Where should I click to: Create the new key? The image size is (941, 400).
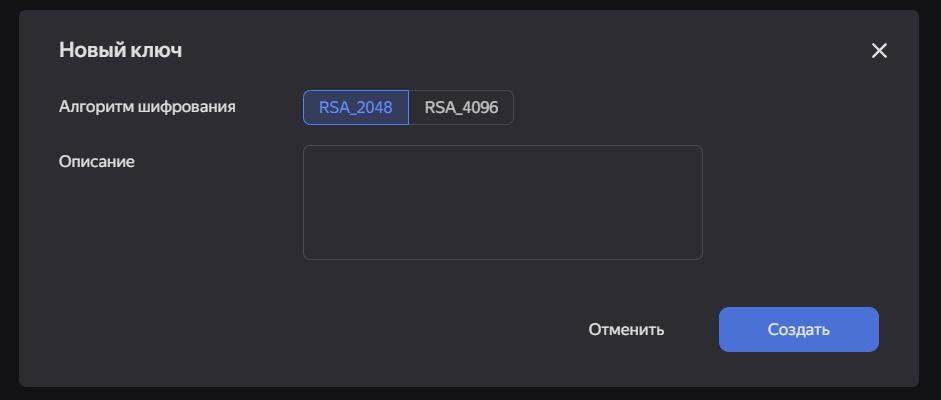point(798,329)
